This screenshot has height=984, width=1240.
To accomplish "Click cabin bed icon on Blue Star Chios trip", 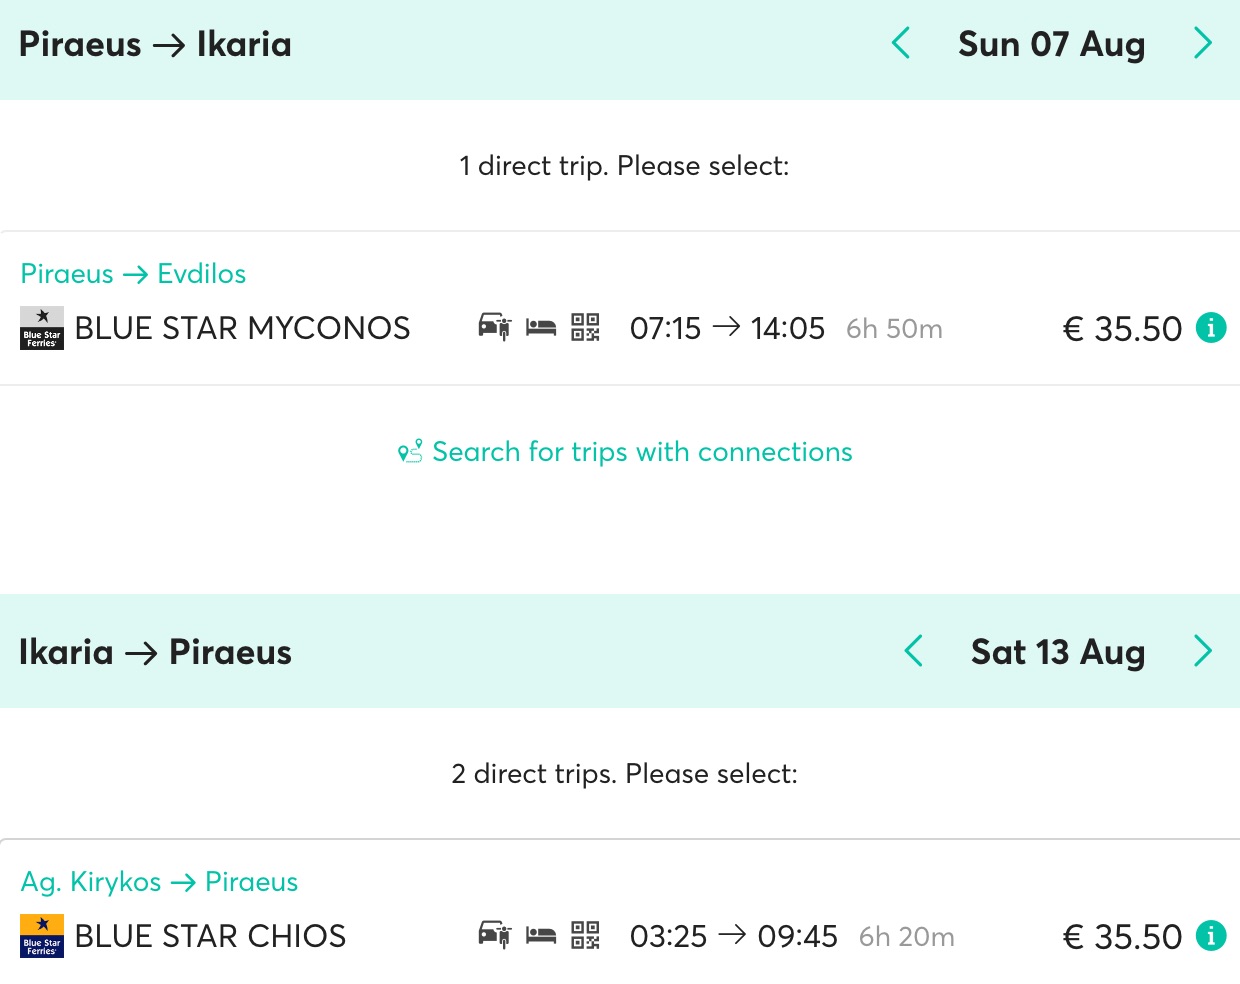I will click(541, 935).
